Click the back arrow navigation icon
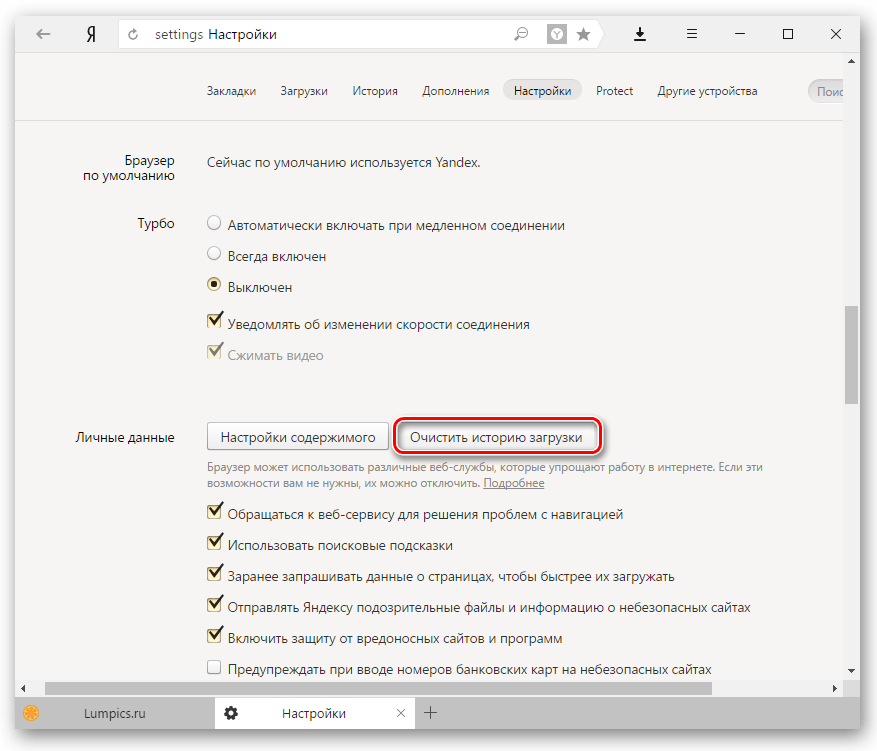This screenshot has width=877, height=751. [43, 34]
